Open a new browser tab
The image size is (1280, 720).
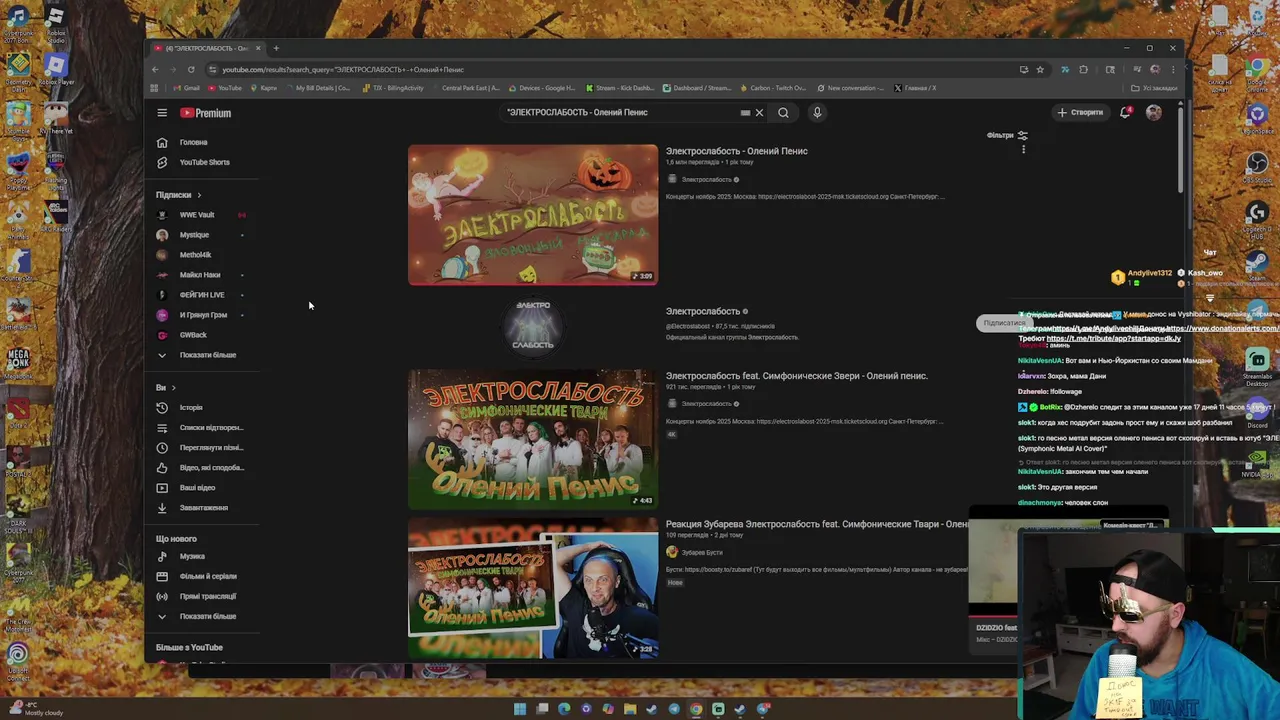(x=277, y=48)
